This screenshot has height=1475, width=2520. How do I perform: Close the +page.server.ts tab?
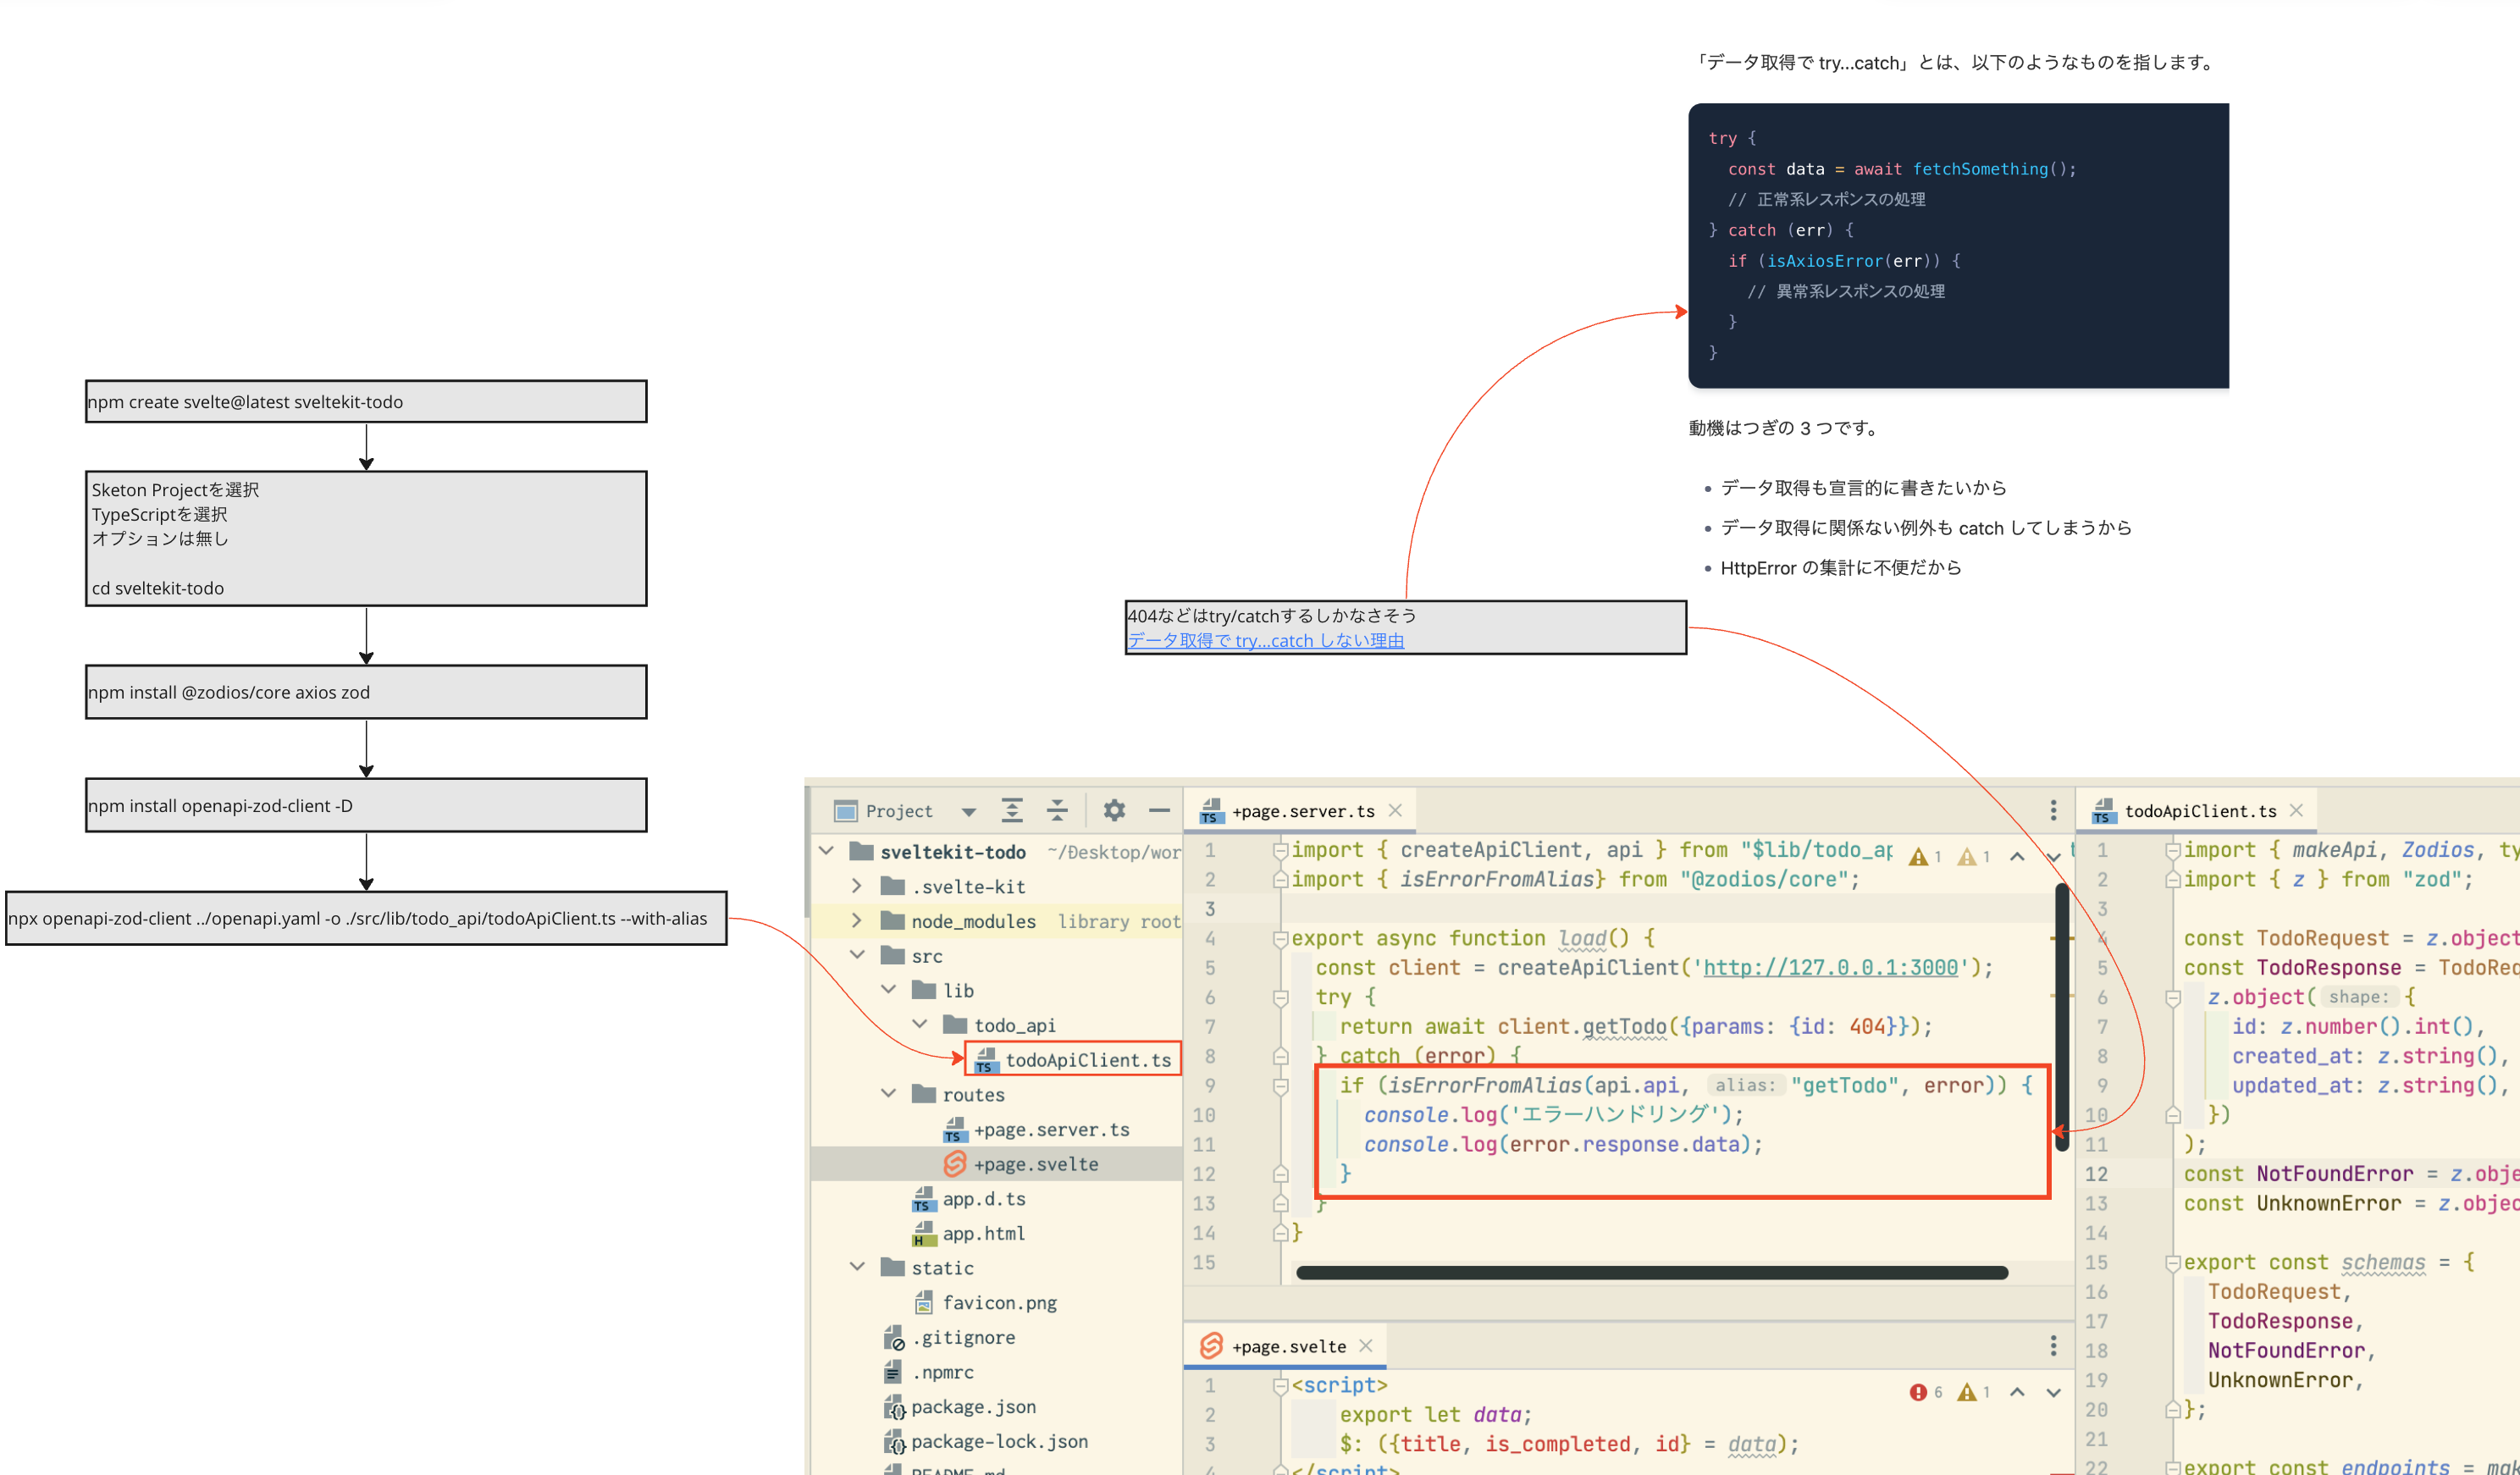pyautogui.click(x=1395, y=810)
